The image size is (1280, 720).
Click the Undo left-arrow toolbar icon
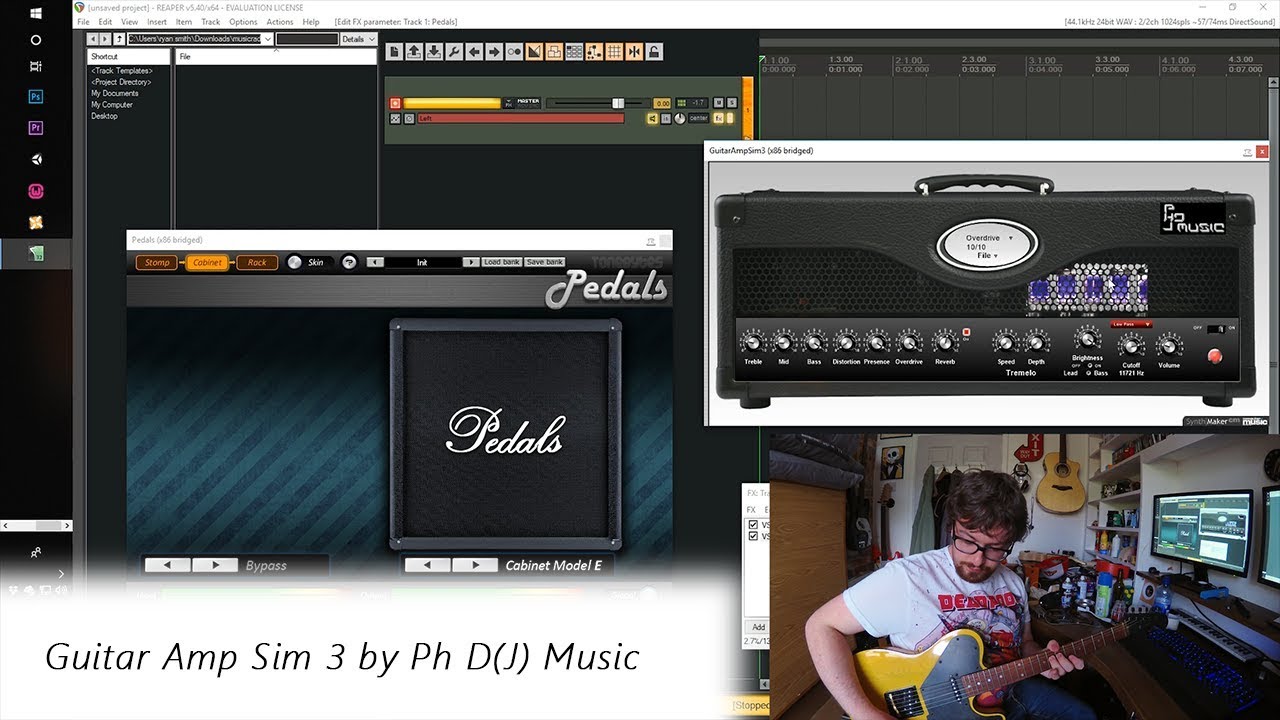474,52
